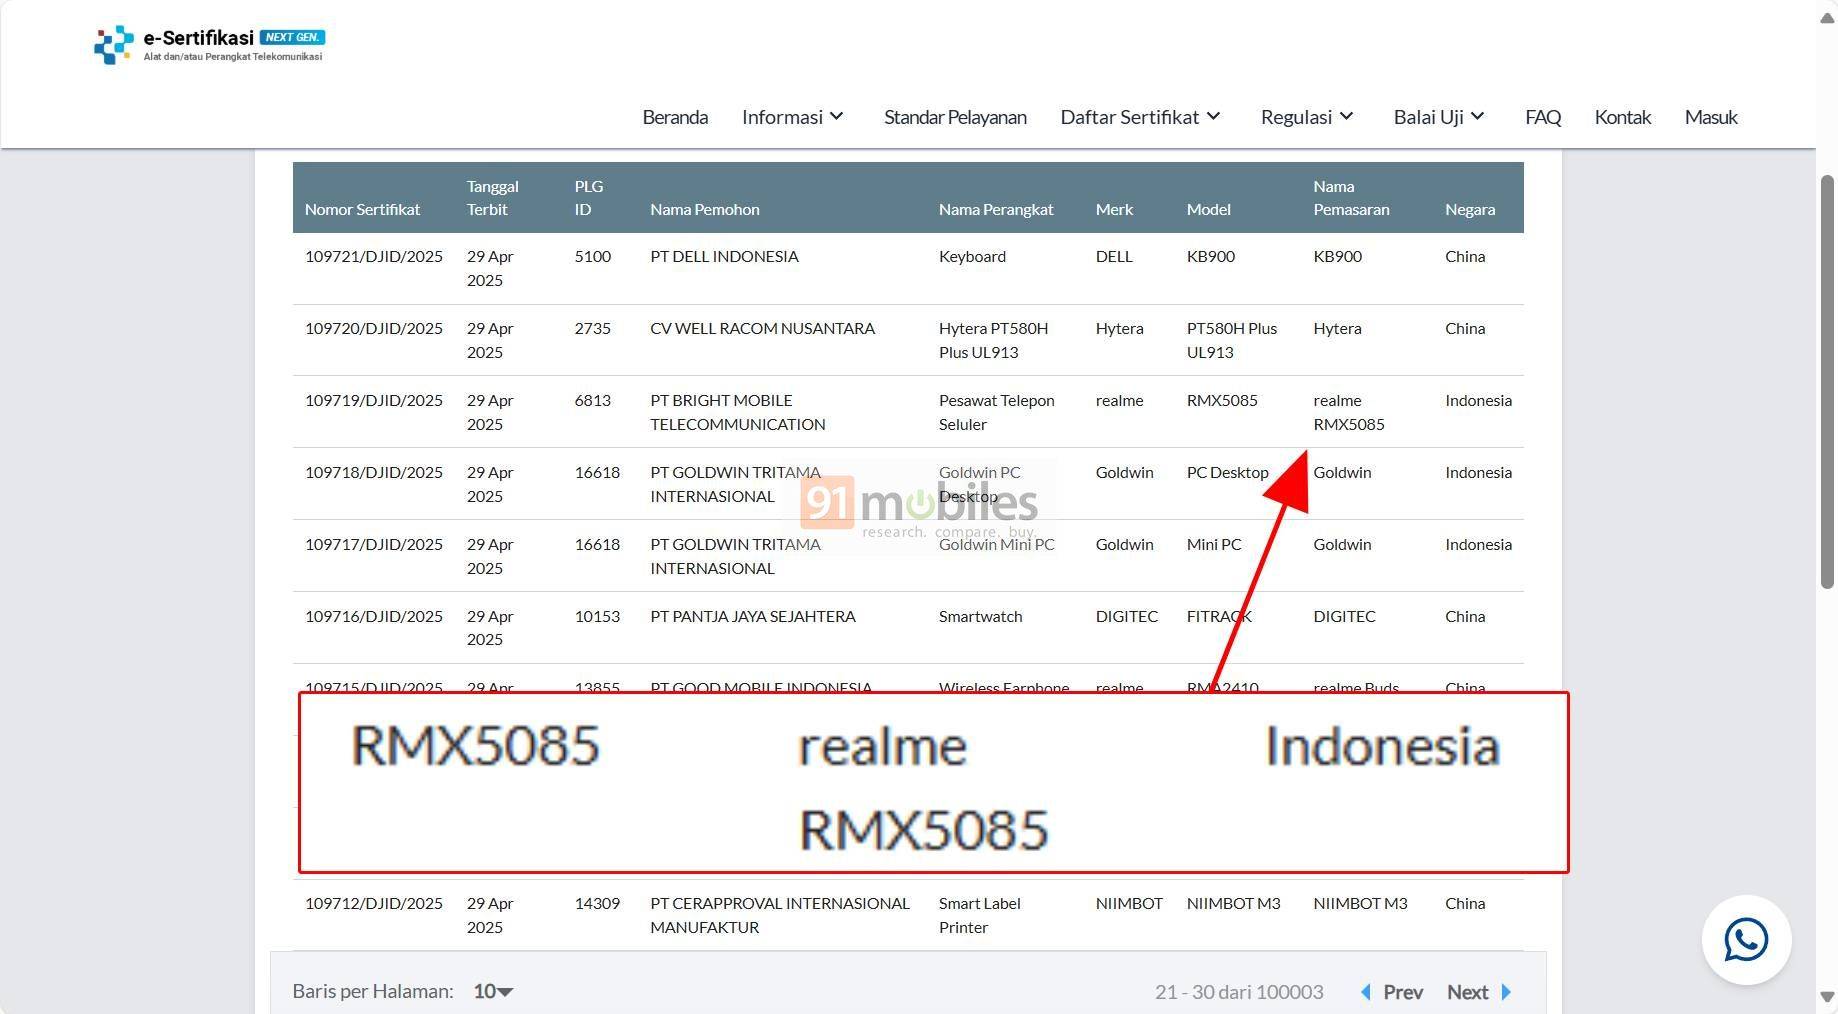Expand Balai Uji dropdown
This screenshot has width=1838, height=1014.
[x=1439, y=117]
